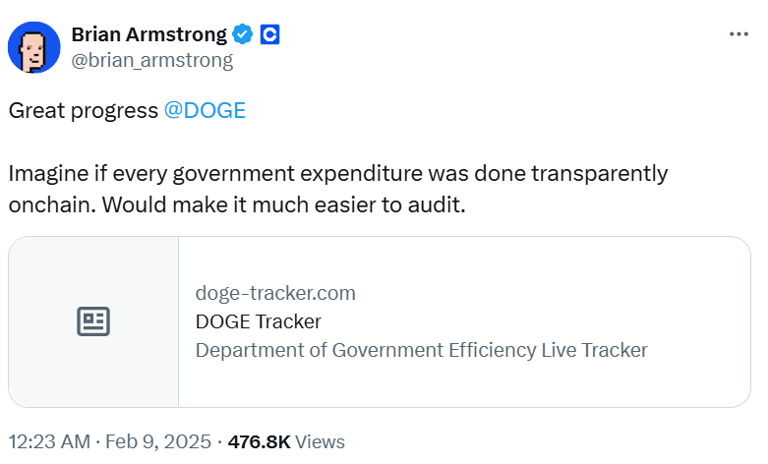Open the three-dot more options menu
The height and width of the screenshot is (464, 768).
tap(738, 34)
